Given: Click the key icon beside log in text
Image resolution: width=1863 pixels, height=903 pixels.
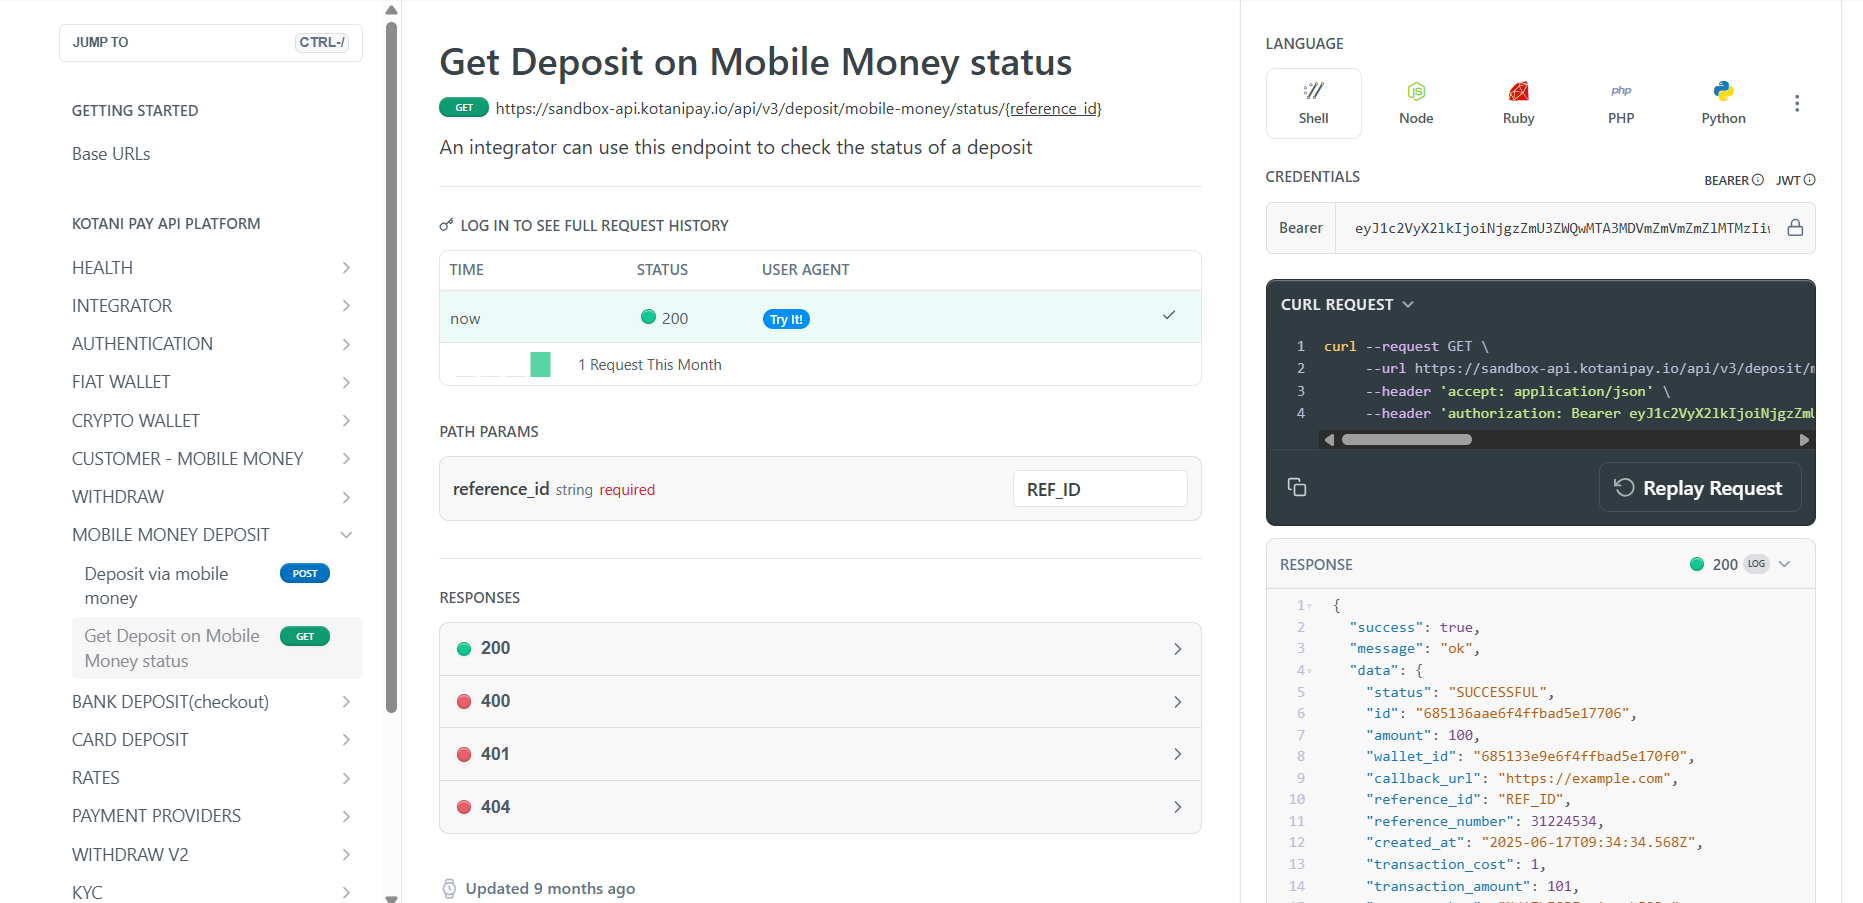Looking at the screenshot, I should click(446, 225).
